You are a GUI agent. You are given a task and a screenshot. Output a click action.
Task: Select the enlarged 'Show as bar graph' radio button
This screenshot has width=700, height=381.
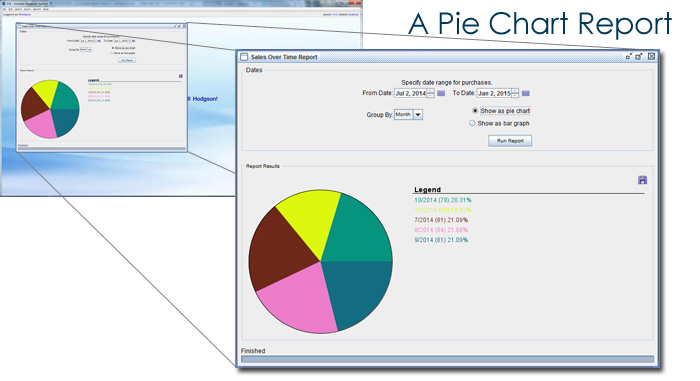coord(472,123)
